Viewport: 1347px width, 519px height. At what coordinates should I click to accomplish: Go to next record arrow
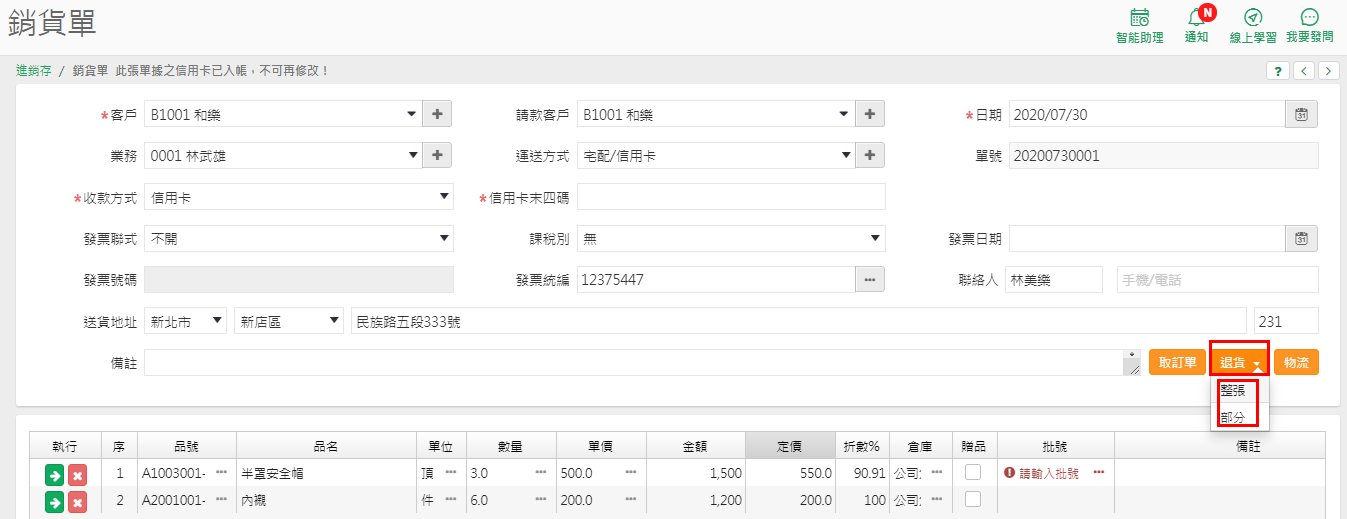point(1329,70)
